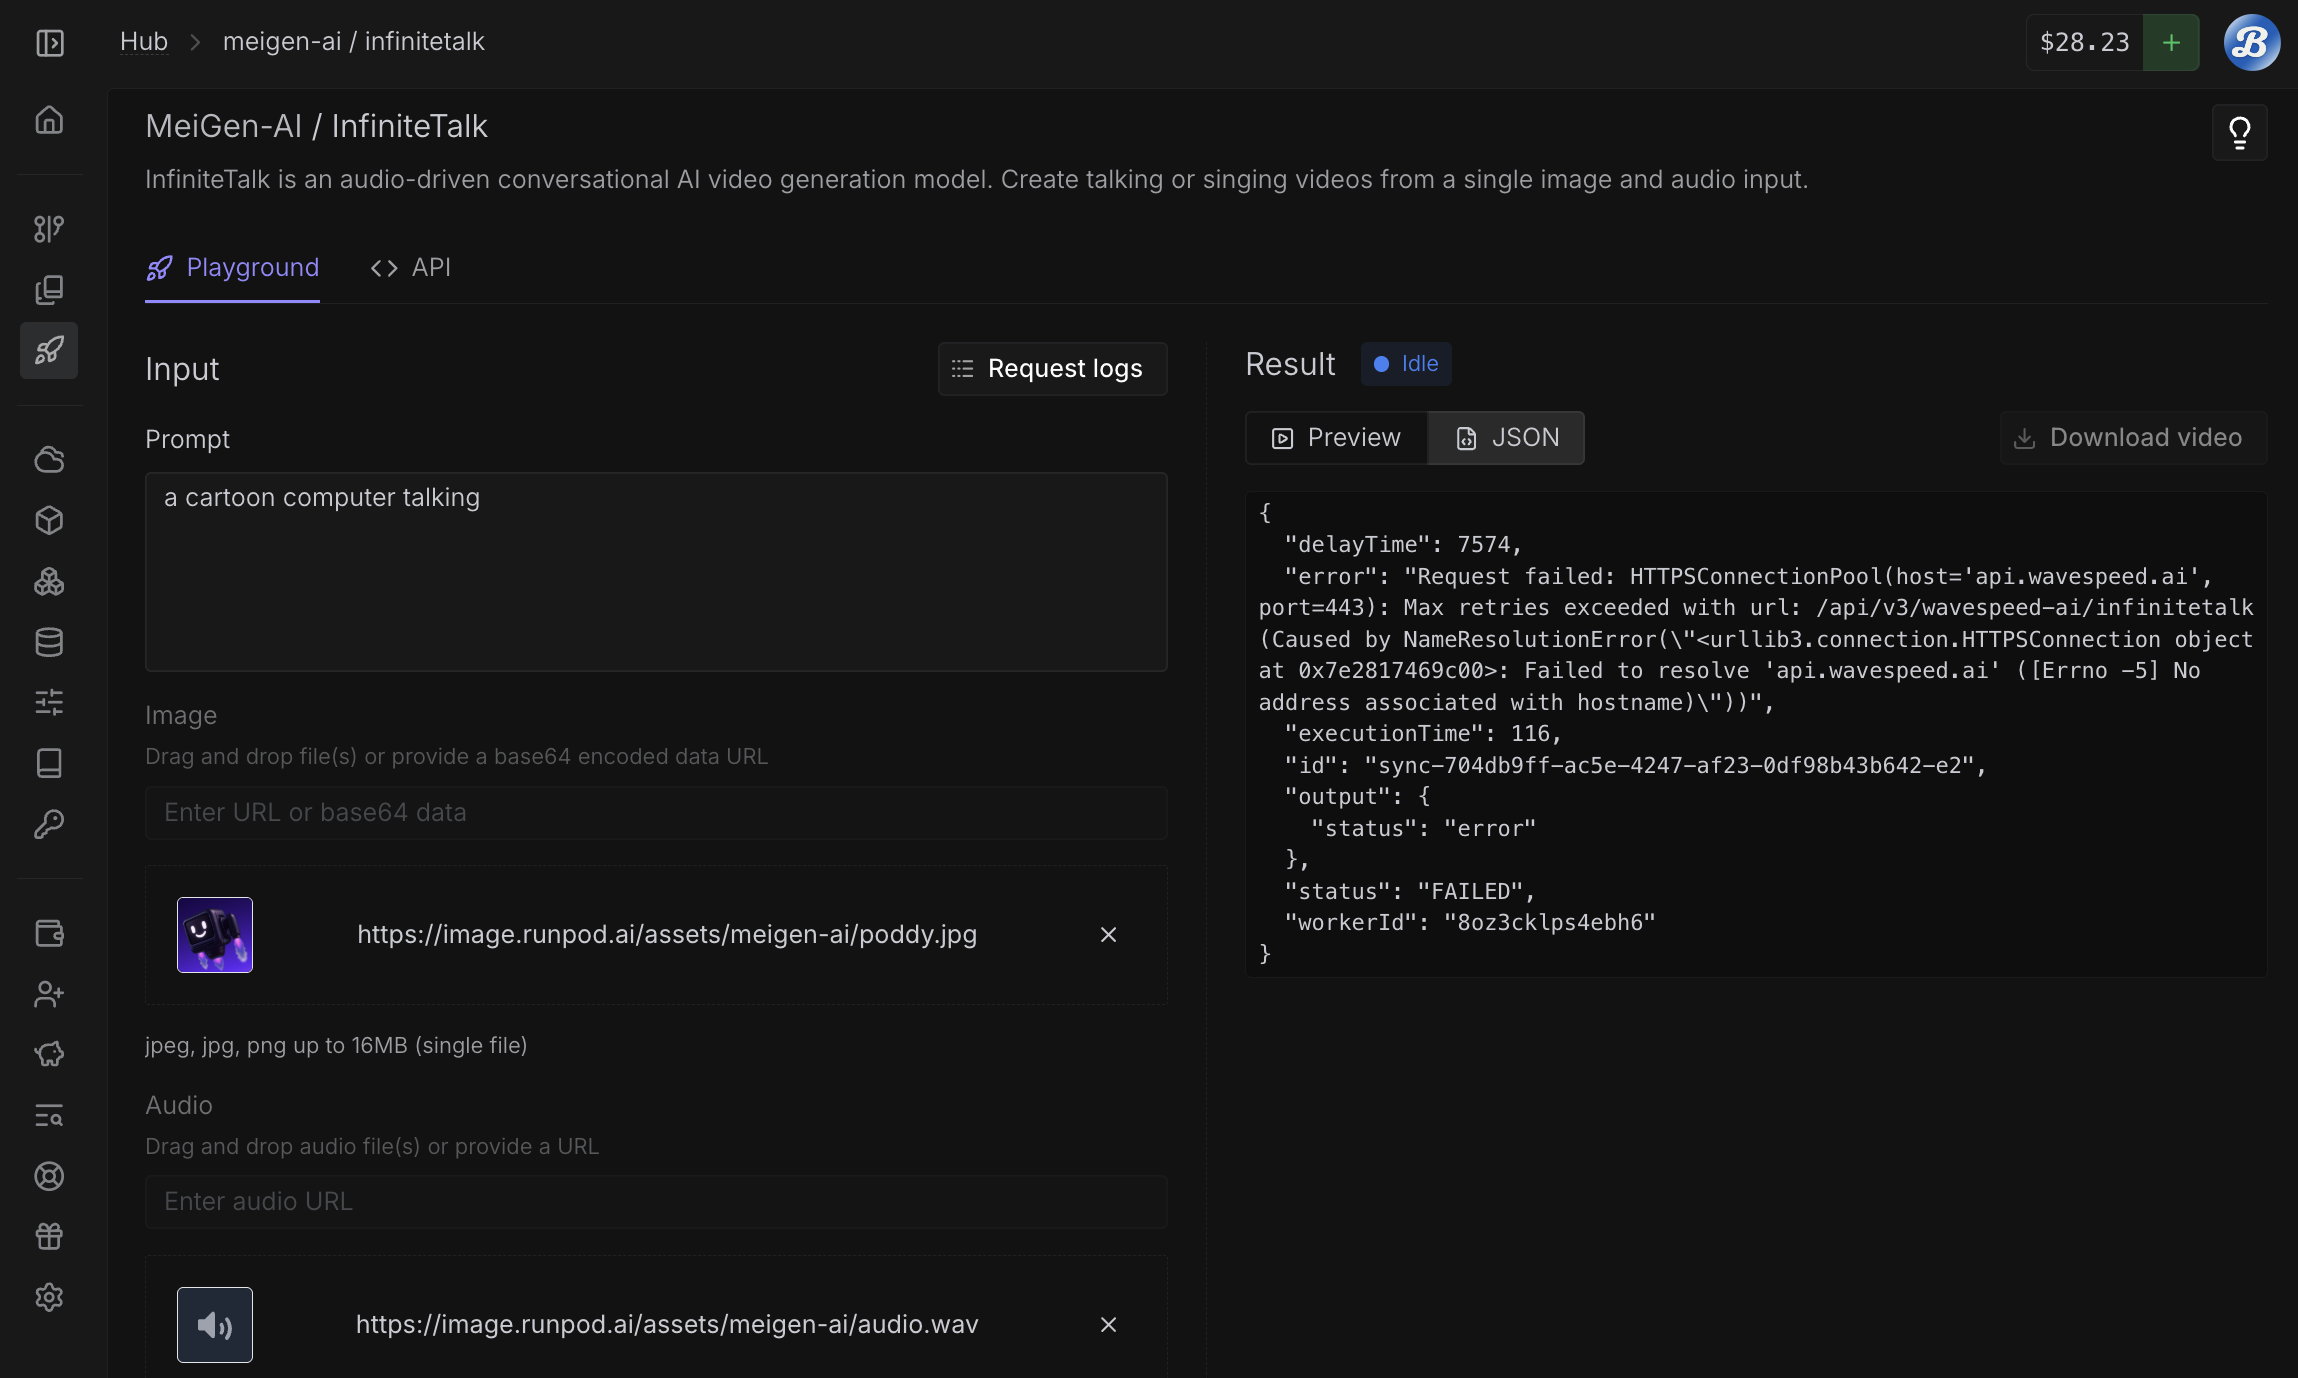Screen dimensions: 2298x1378
Task: Click the gift icon in sidebar
Action: click(x=49, y=1236)
